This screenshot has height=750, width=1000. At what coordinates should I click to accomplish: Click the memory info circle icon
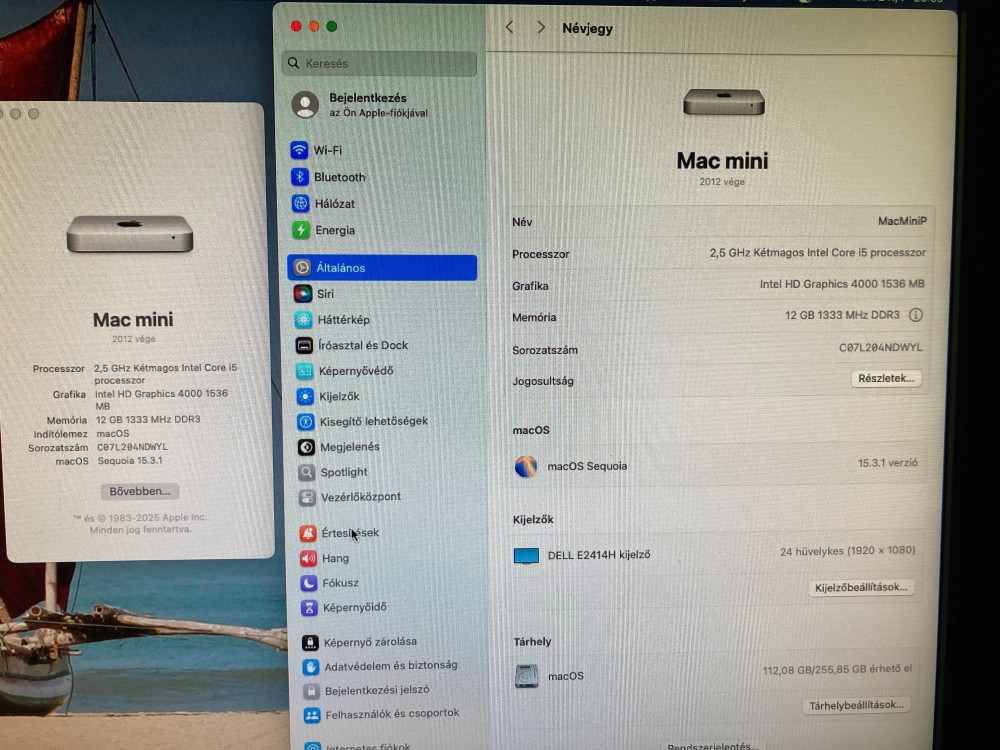point(915,315)
